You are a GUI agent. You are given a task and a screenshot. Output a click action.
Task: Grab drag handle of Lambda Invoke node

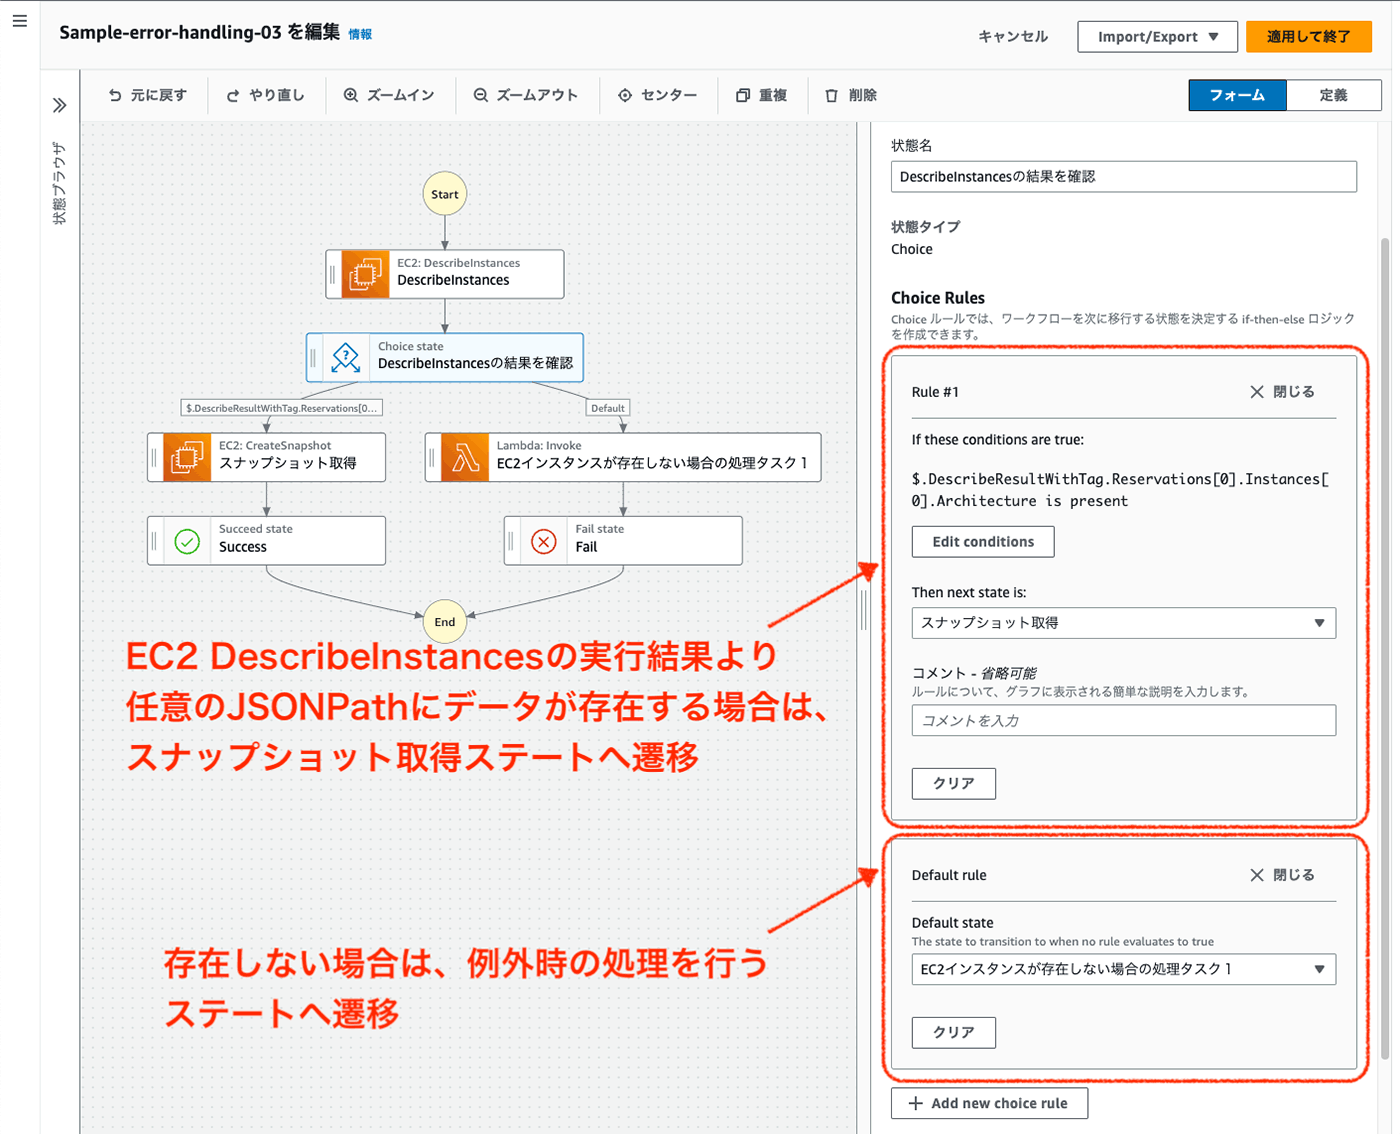(x=432, y=457)
